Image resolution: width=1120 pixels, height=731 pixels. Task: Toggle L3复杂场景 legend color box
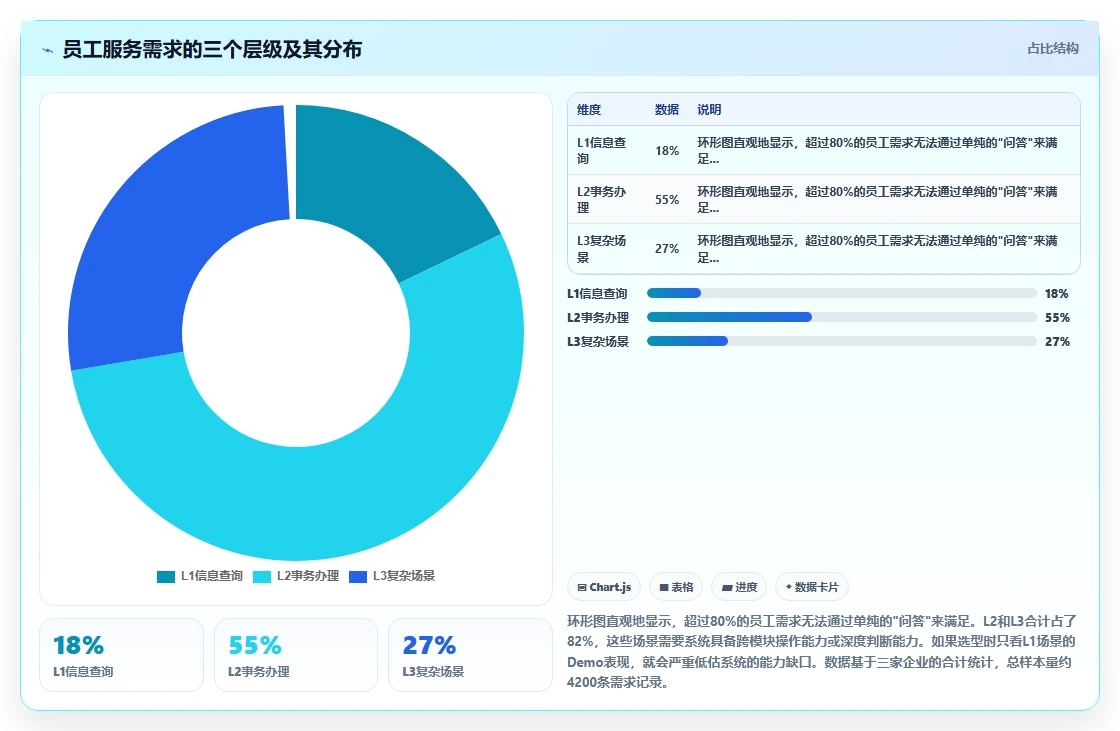[x=358, y=577]
